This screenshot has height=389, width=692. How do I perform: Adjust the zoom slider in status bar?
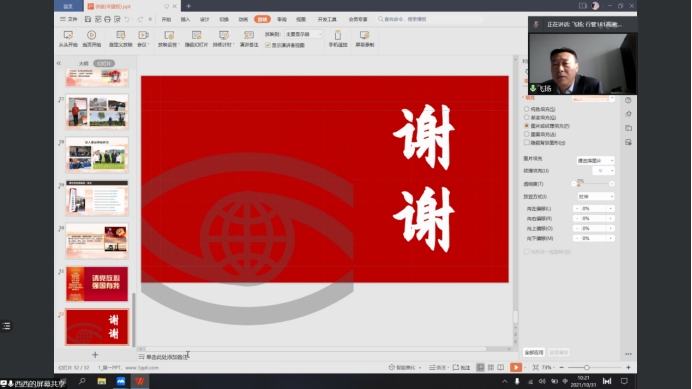[587, 367]
